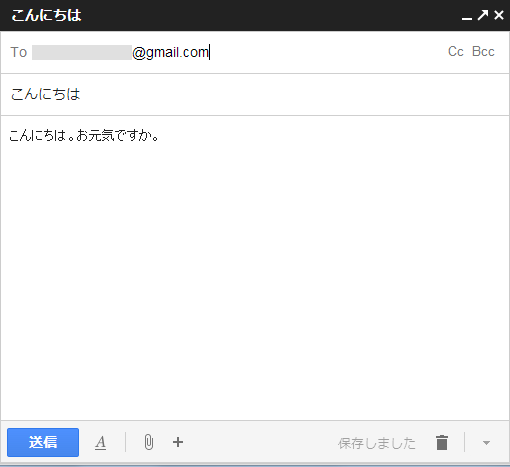Expand more options arrow beside trash
The width and height of the screenshot is (510, 467).
(x=486, y=443)
